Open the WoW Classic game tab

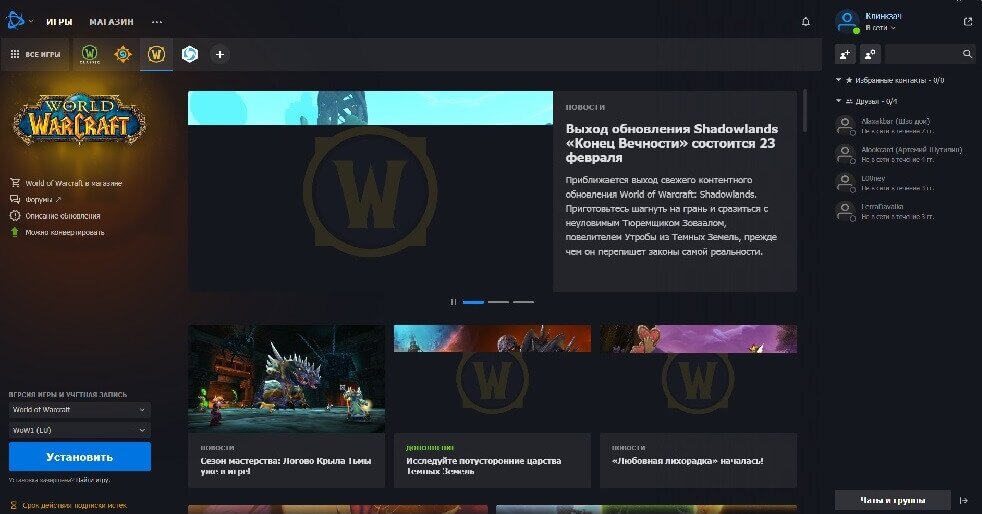(90, 54)
